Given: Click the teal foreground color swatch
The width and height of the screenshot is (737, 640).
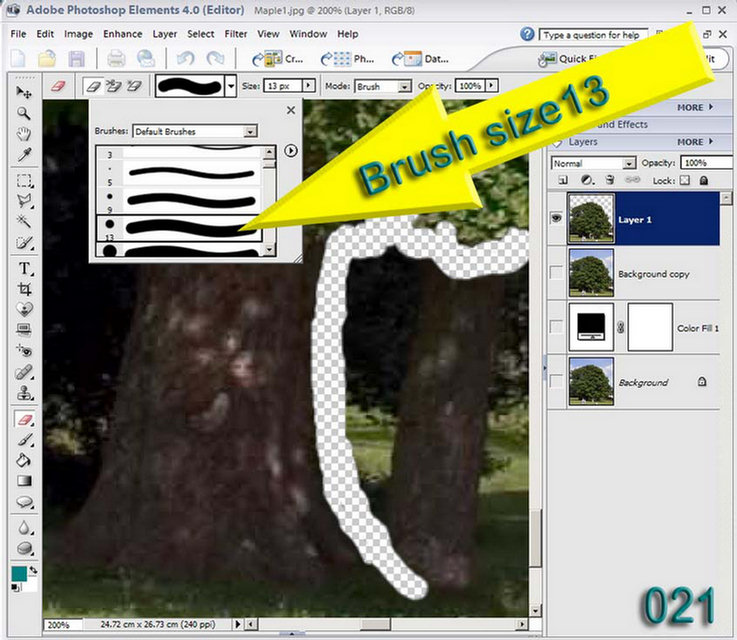Looking at the screenshot, I should [x=19, y=573].
